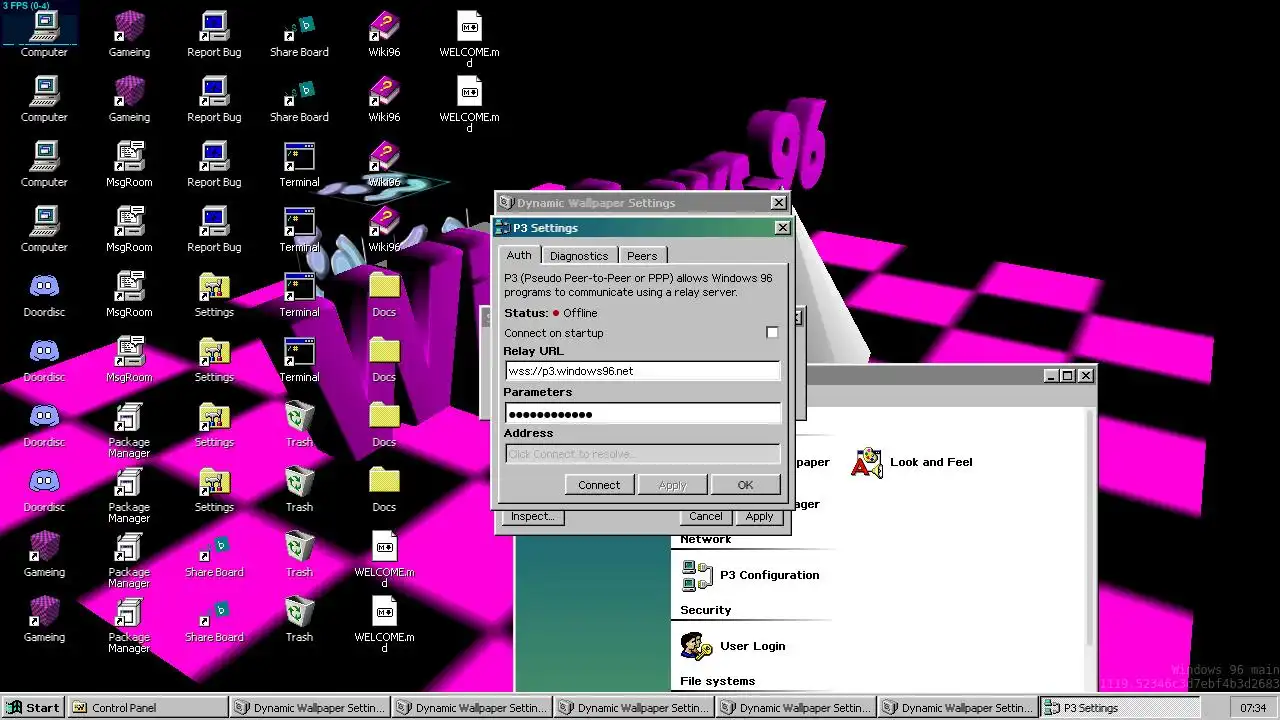
Task: Switch to the Auth tab
Action: (519, 255)
